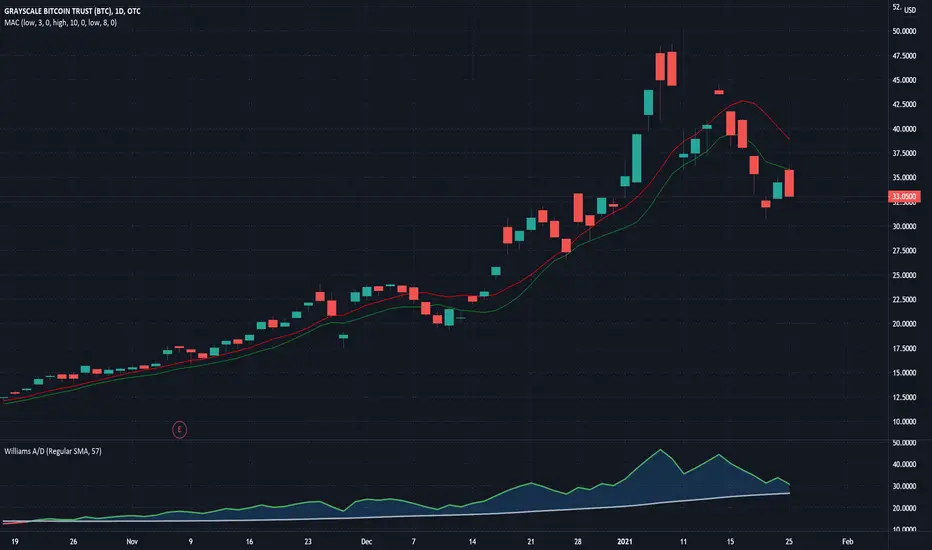932x550 pixels.
Task: Click the 23 date label on time axis
Action: (x=308, y=541)
